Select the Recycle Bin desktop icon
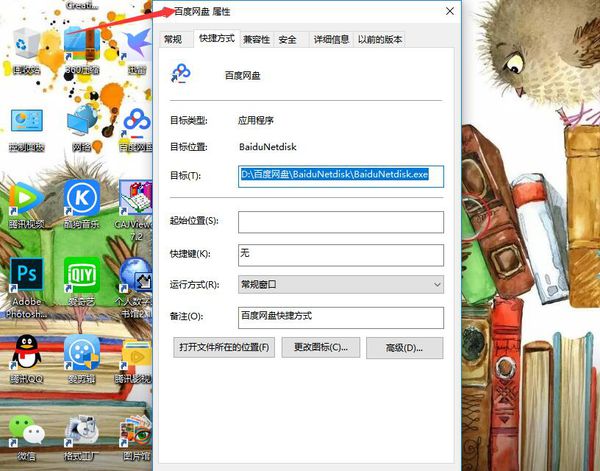The image size is (600, 471). pos(26,50)
